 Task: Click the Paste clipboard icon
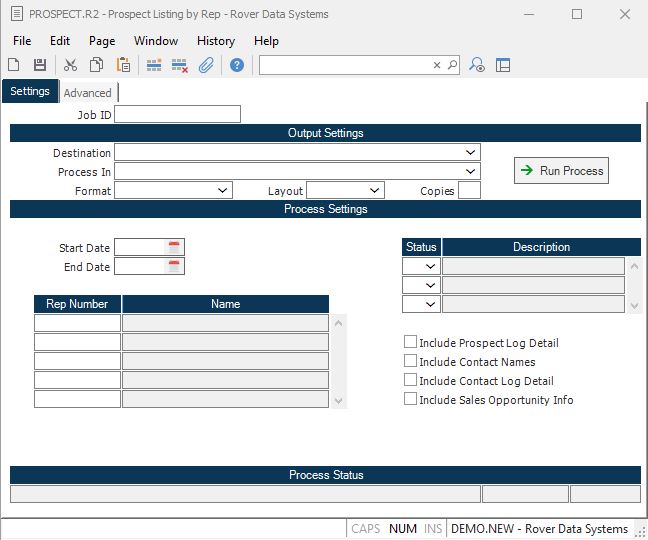coord(123,65)
